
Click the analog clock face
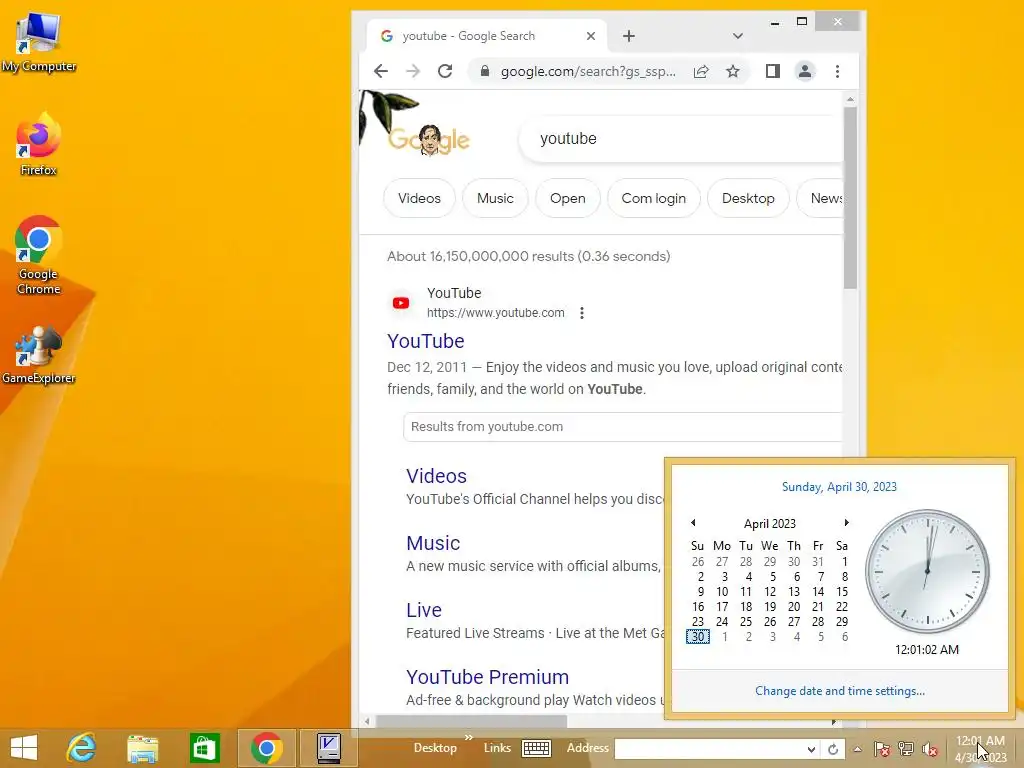point(927,572)
